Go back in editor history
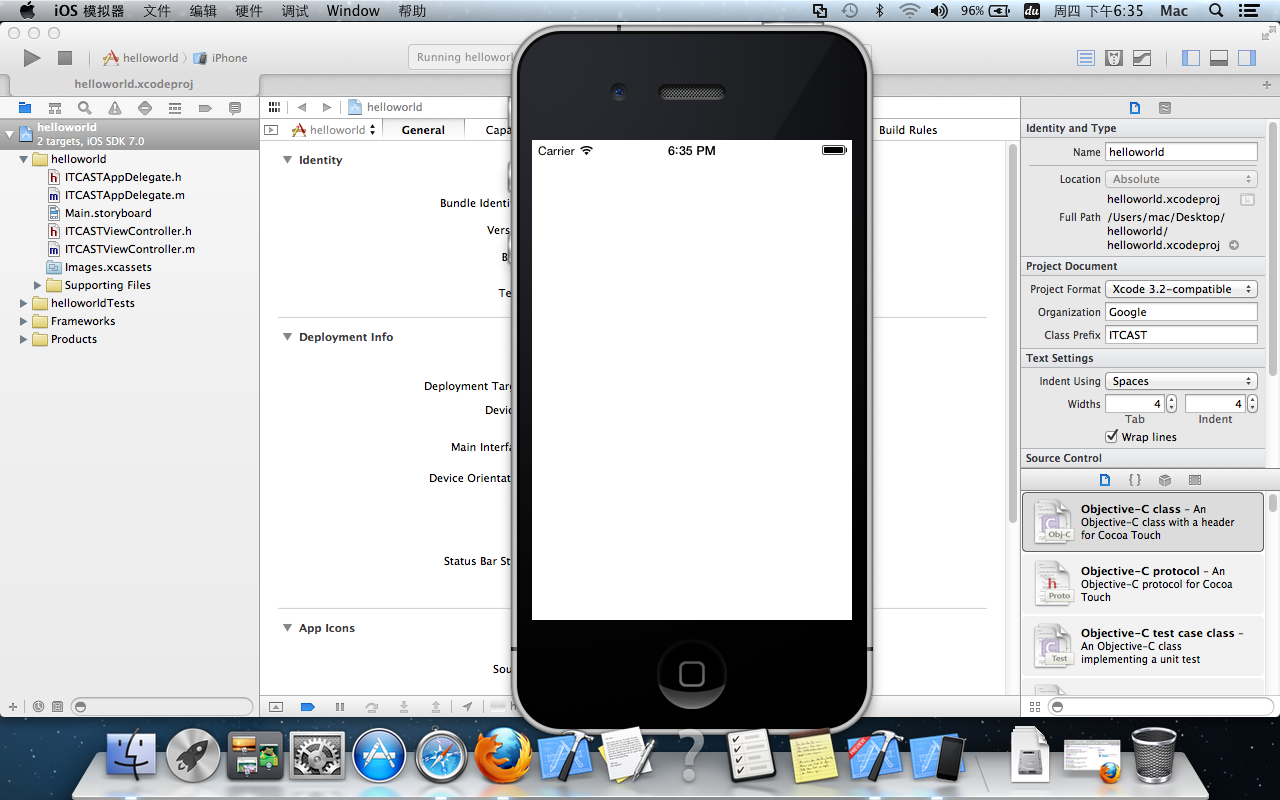The width and height of the screenshot is (1280, 800). click(302, 107)
